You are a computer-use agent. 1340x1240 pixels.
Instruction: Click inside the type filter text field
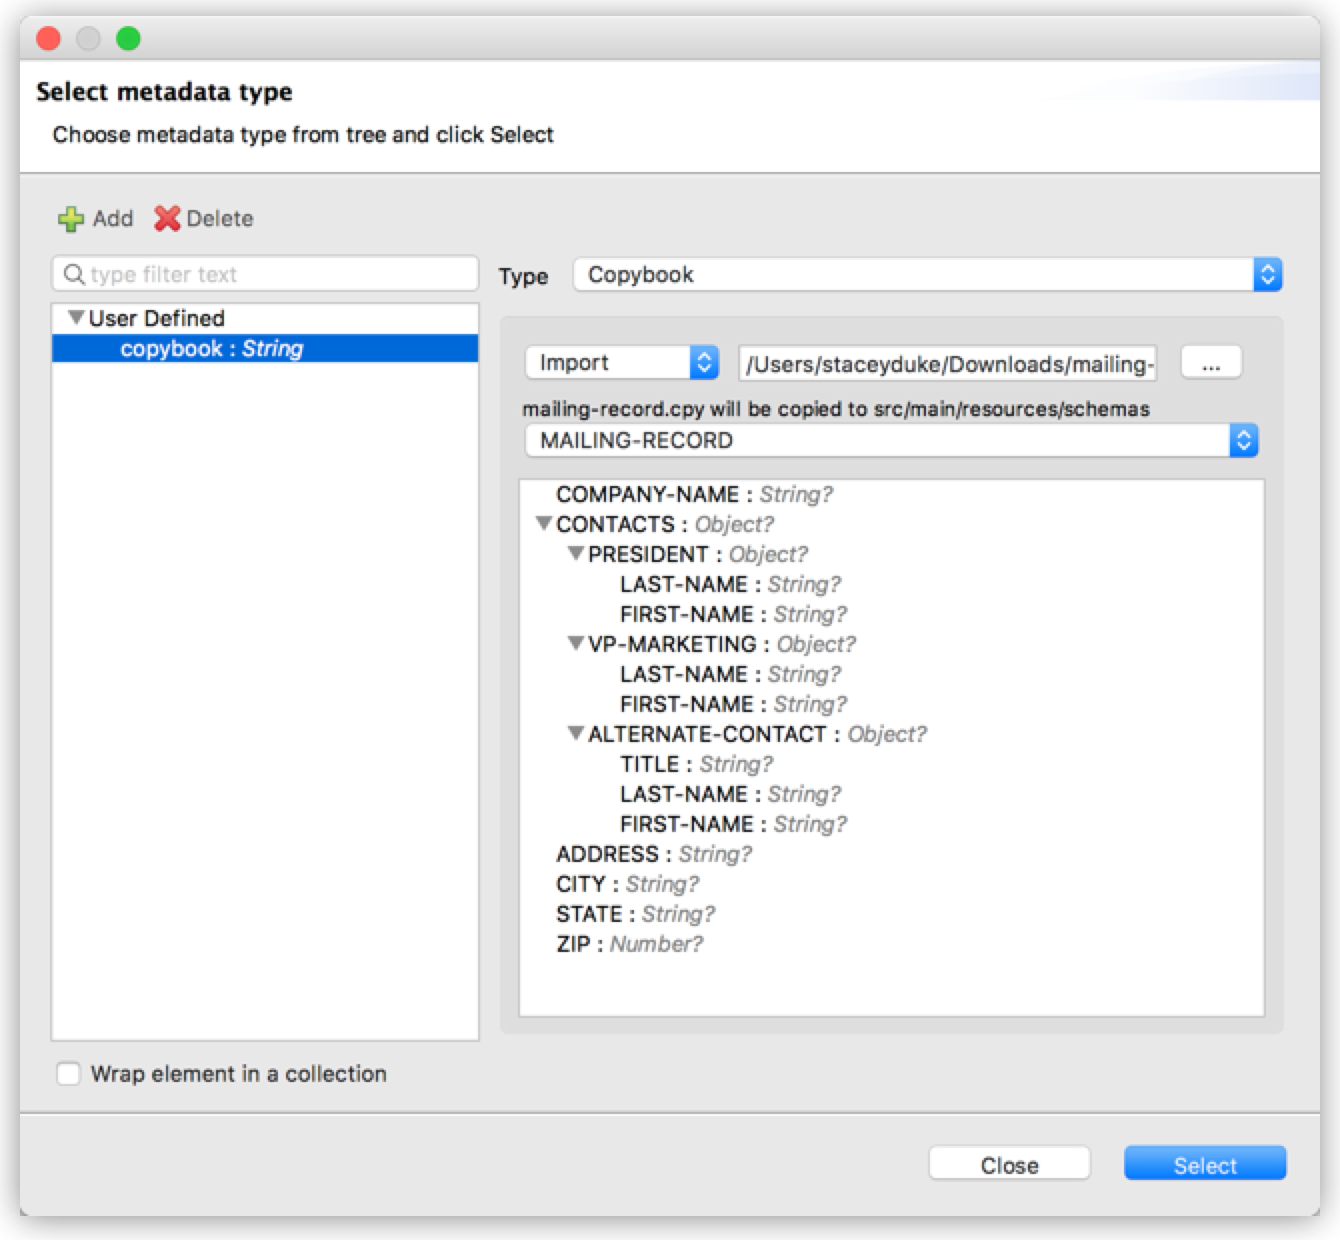(250, 273)
